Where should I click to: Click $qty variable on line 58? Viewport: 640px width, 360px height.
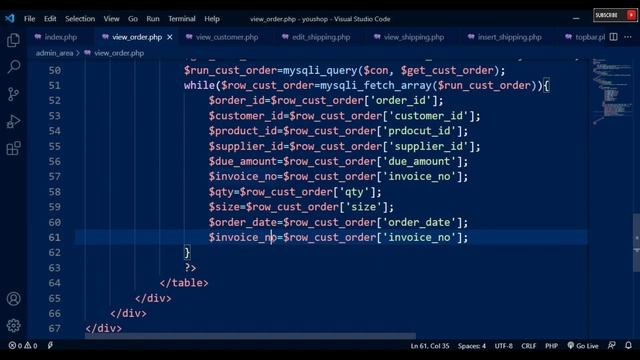pos(221,192)
